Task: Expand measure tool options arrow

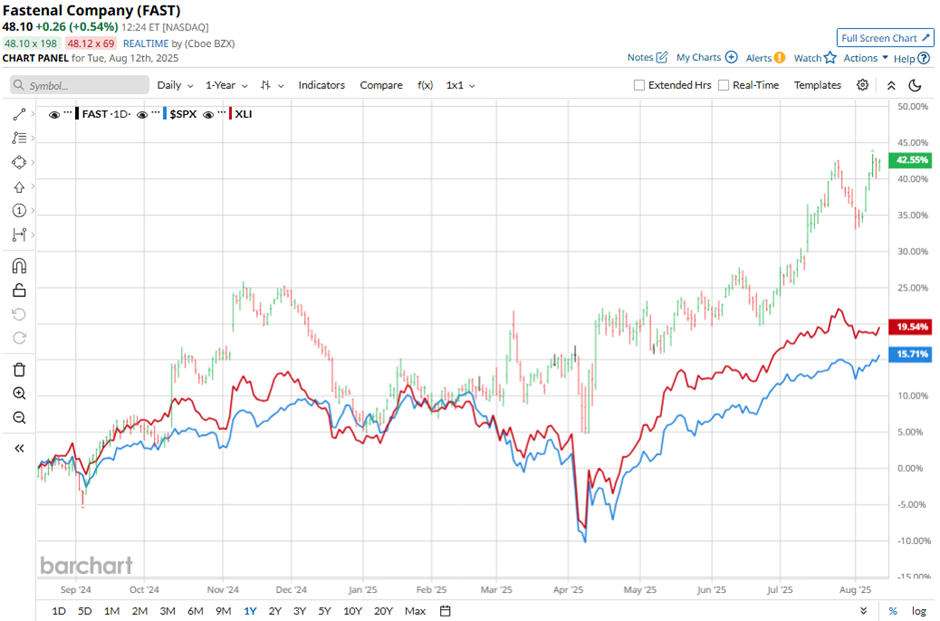Action: click(x=32, y=234)
